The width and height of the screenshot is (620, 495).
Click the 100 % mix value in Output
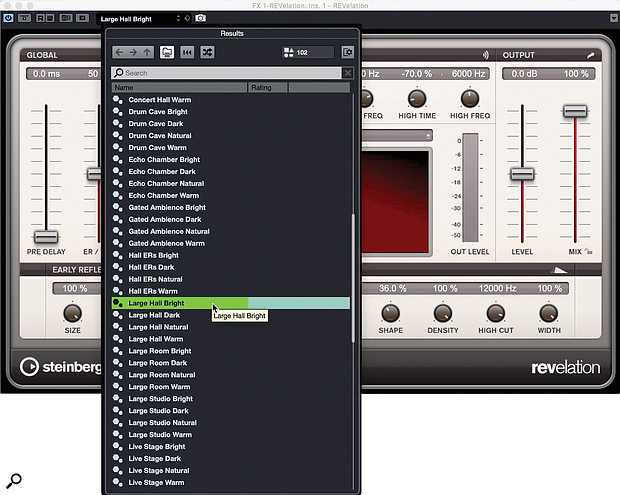[x=576, y=74]
